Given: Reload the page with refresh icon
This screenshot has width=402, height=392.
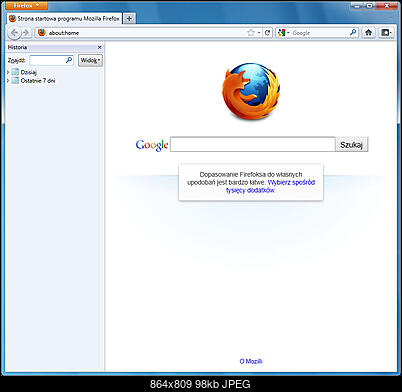Looking at the screenshot, I should point(267,33).
